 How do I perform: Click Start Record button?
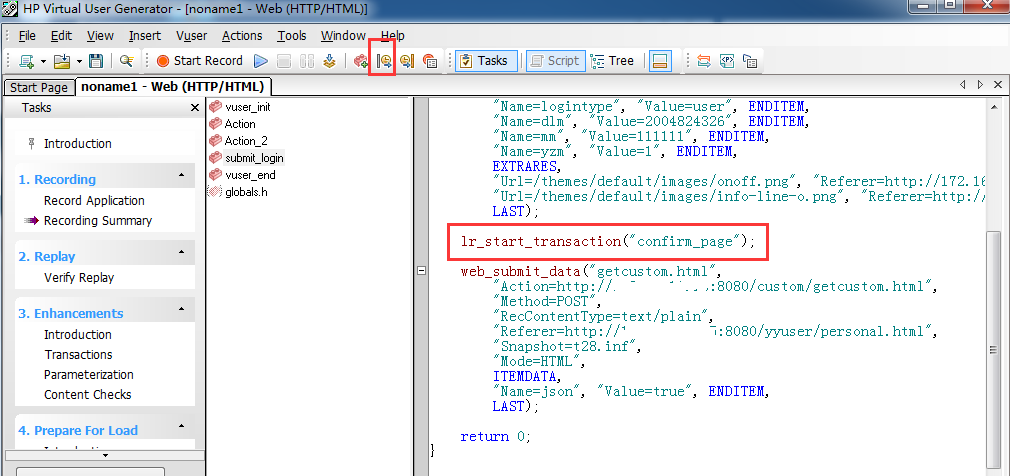click(x=199, y=61)
